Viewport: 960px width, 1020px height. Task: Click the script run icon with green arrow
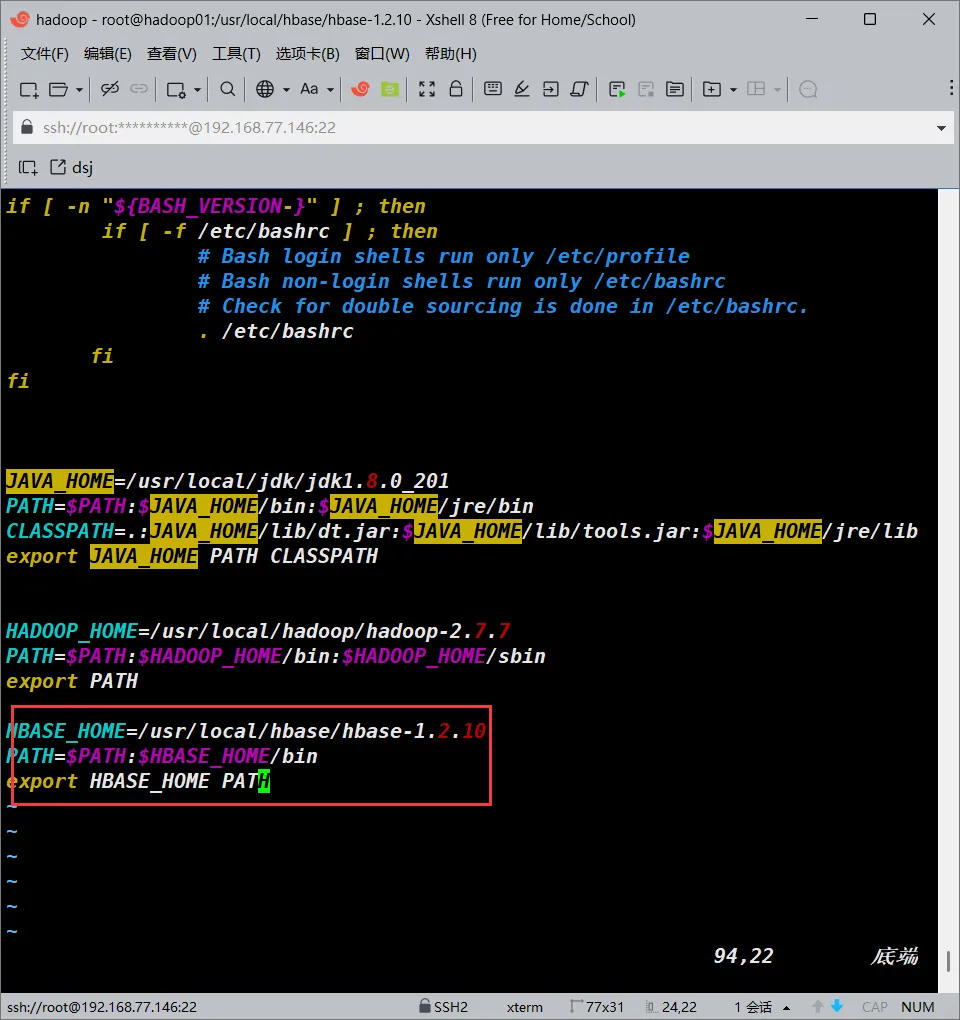coord(617,89)
